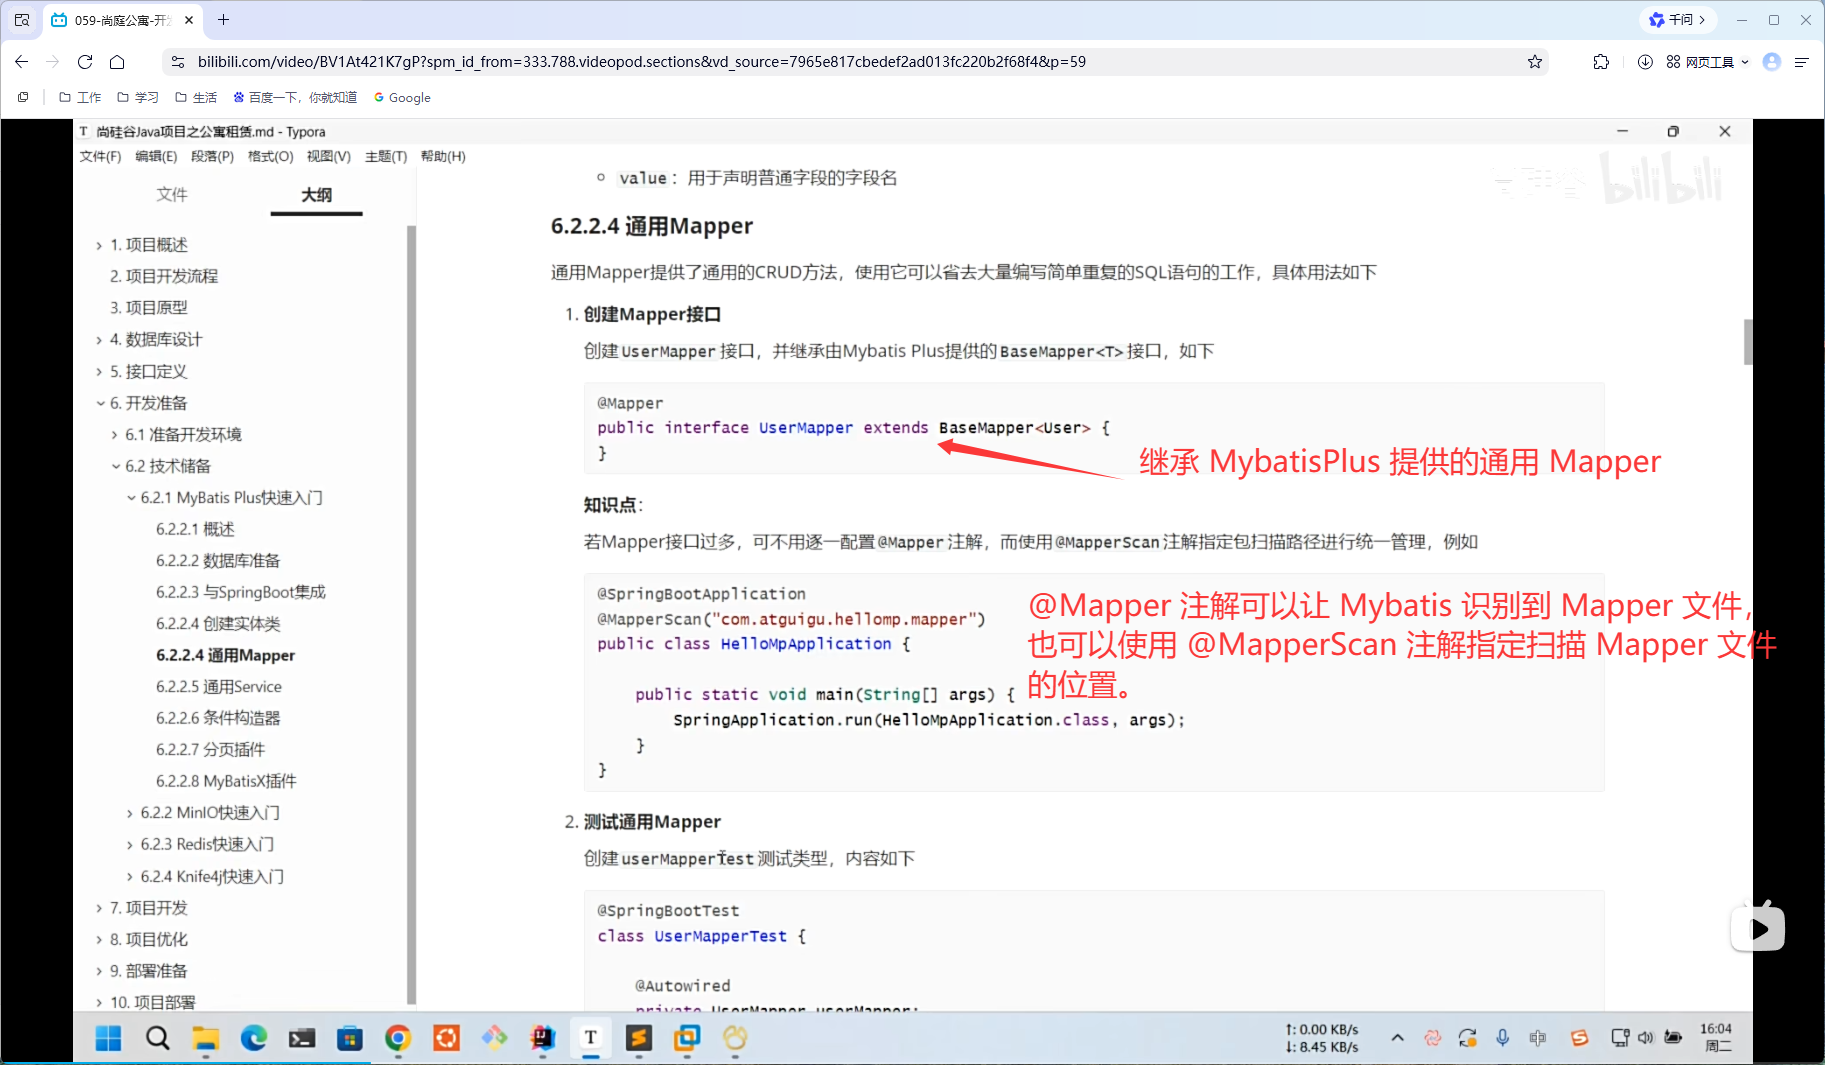Open the Google bookmark
The height and width of the screenshot is (1065, 1825).
[x=402, y=97]
